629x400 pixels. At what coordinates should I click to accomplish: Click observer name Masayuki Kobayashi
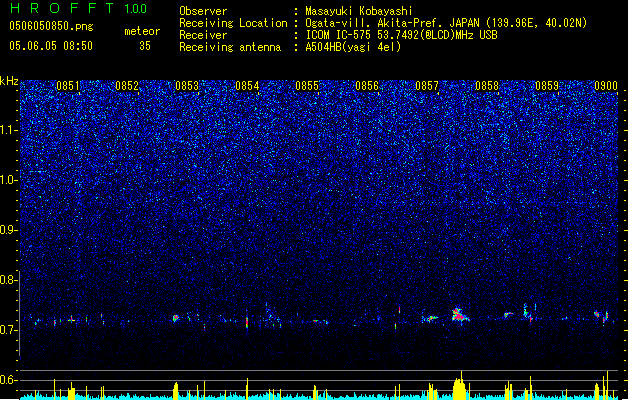pos(359,11)
